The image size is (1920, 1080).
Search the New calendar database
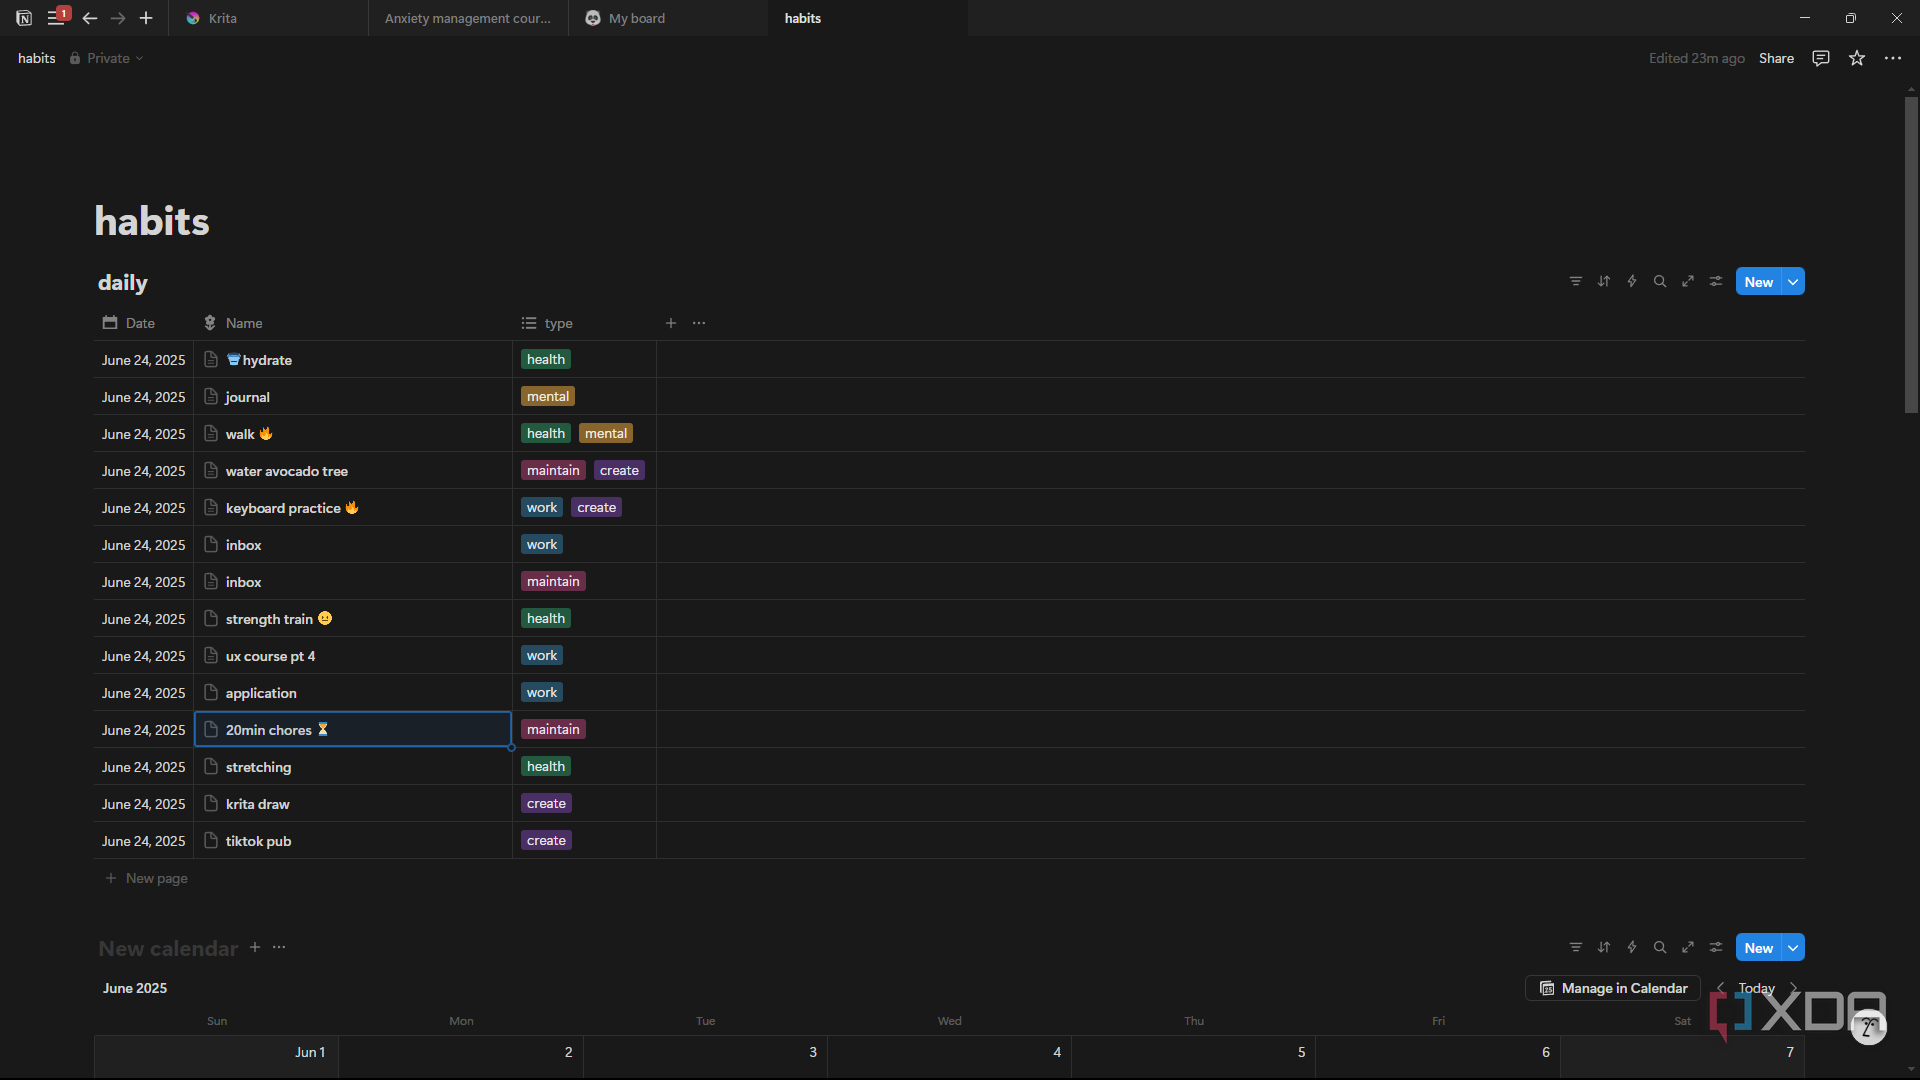[x=1660, y=947]
